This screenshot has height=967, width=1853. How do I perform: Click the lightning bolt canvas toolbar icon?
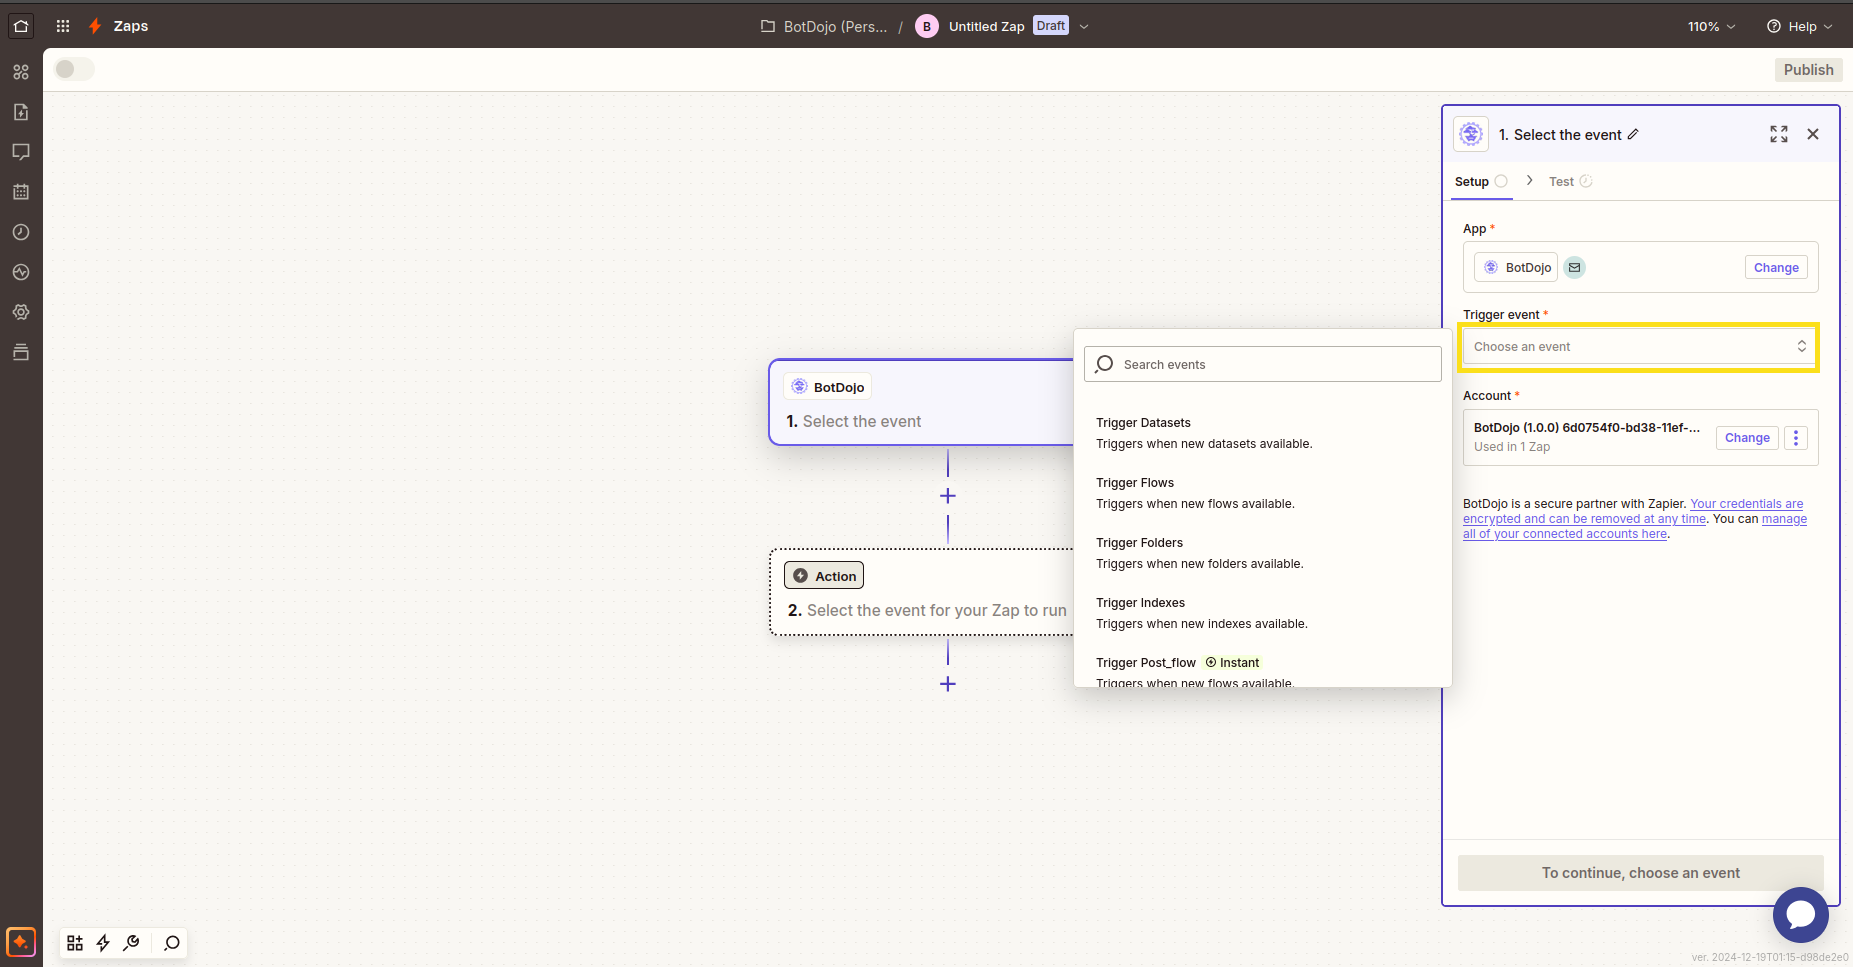click(103, 943)
